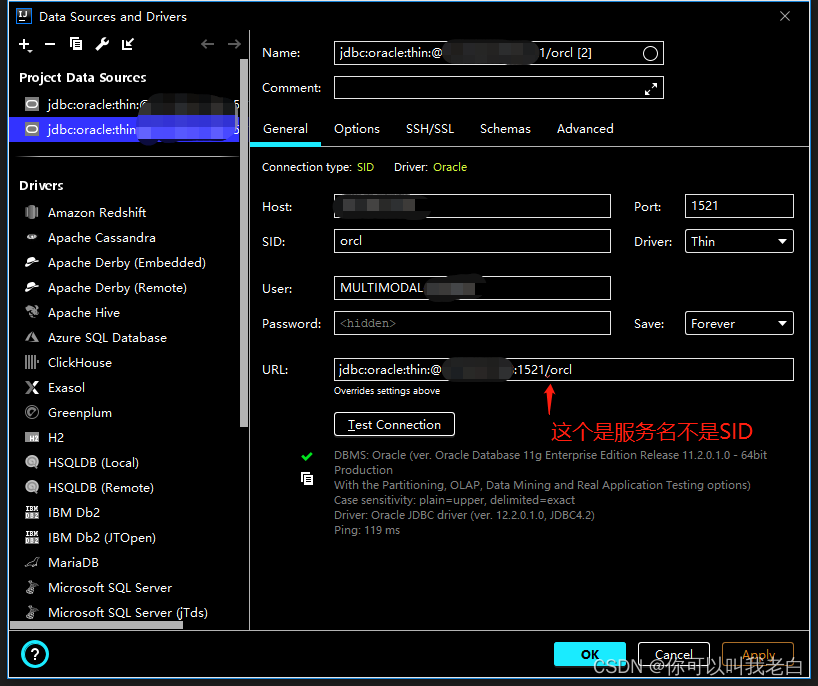818x686 pixels.
Task: Copy connection test result to clipboard
Action: click(x=307, y=478)
